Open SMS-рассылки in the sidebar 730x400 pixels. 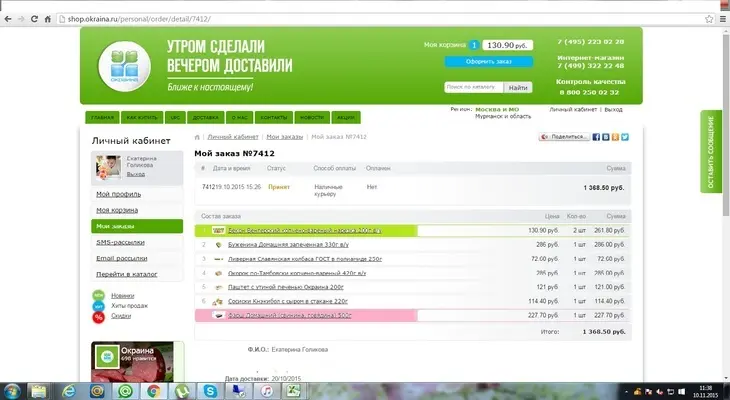120,242
